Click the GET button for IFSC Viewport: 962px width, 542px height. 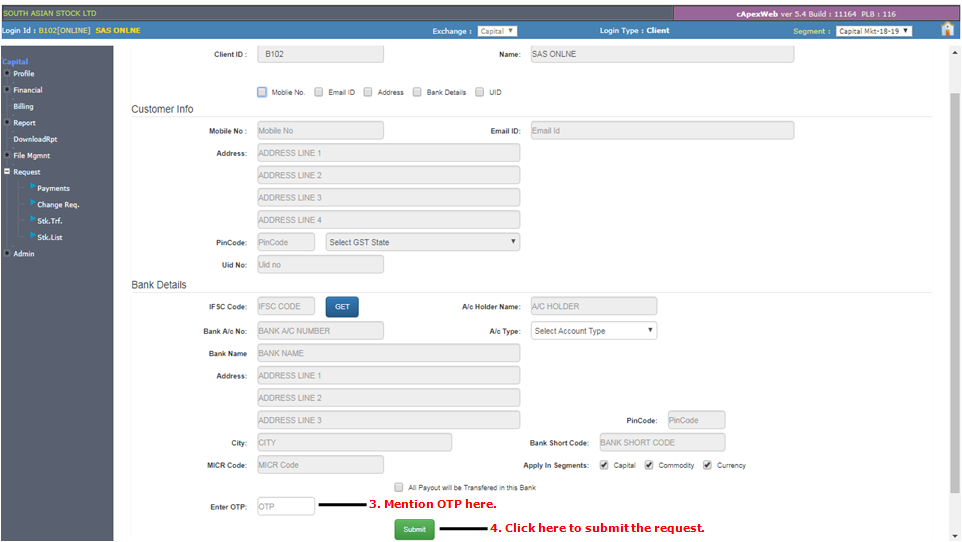[x=342, y=306]
